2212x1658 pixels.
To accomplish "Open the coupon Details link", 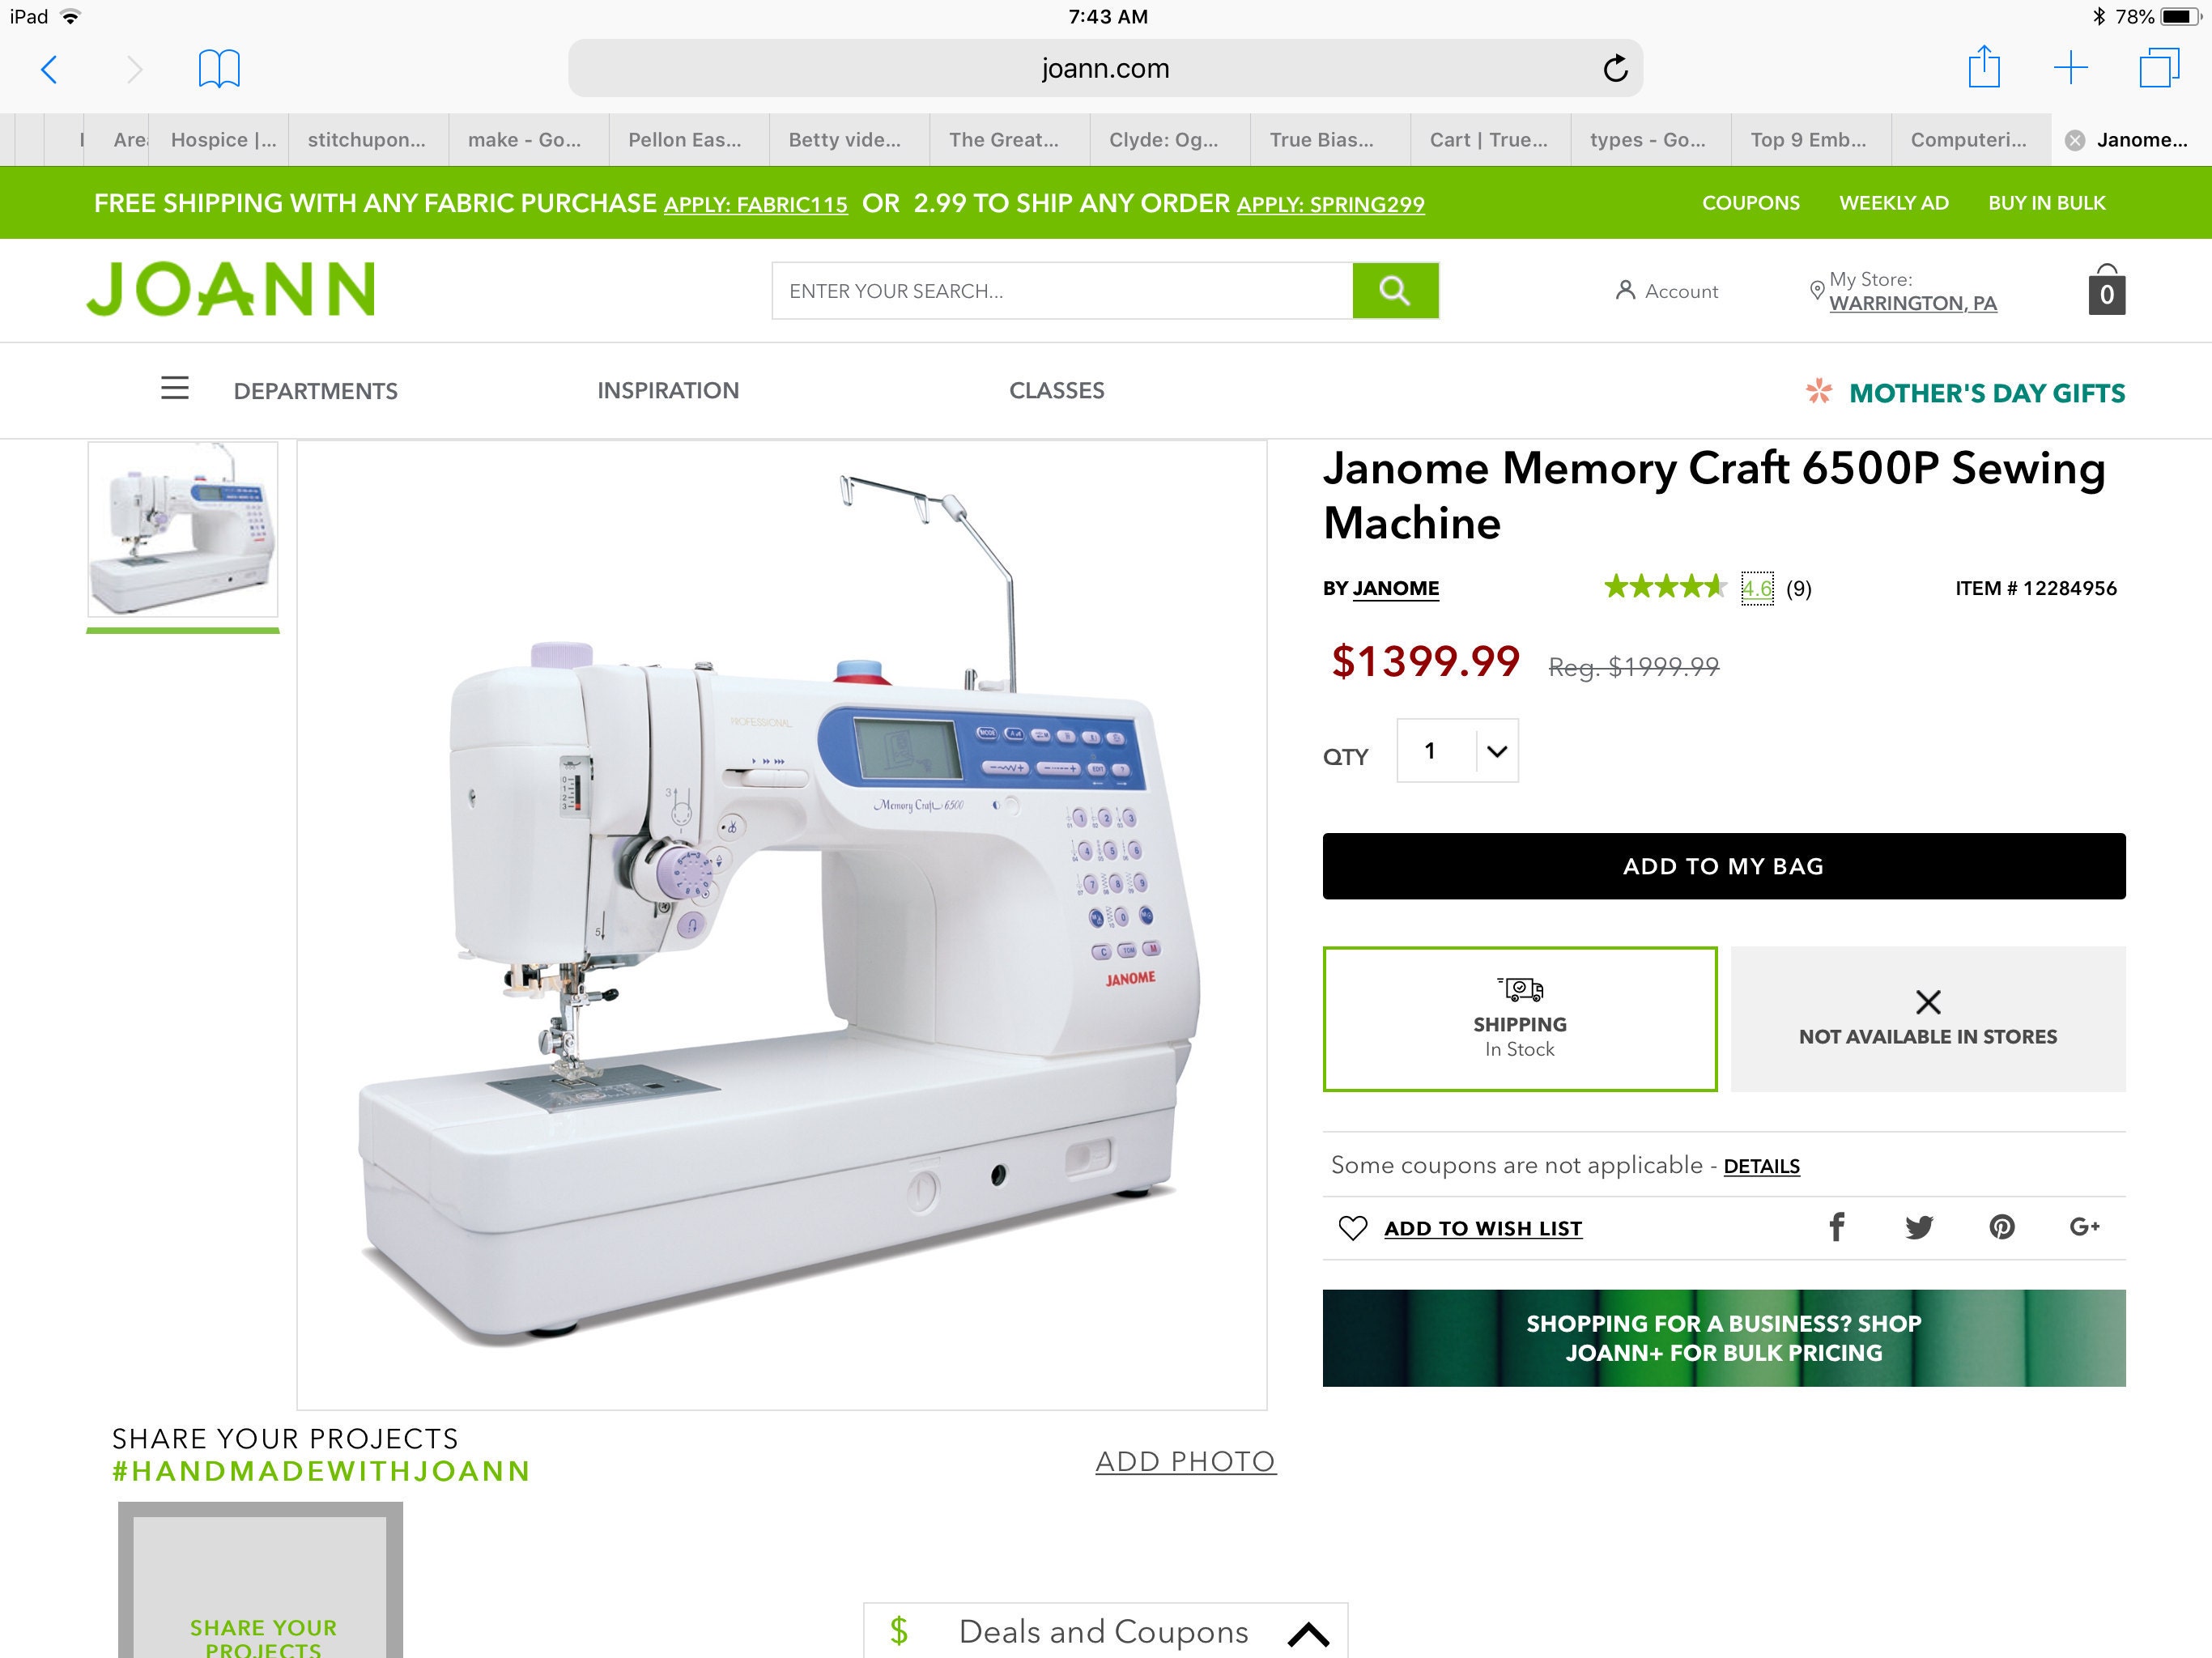I will (x=1761, y=1166).
